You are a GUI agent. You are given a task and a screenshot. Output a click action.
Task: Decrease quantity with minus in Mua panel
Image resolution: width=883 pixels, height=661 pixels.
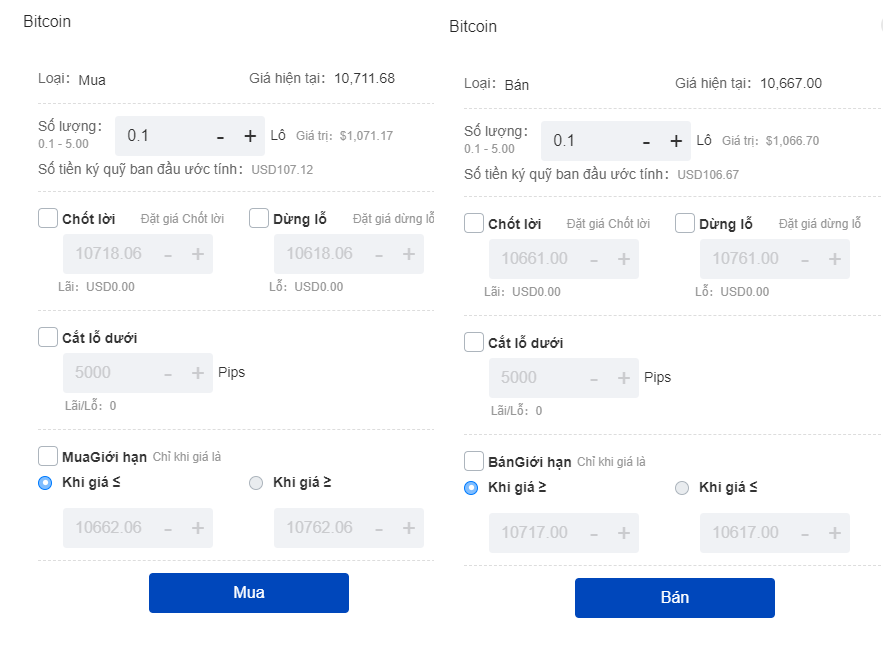tap(220, 136)
